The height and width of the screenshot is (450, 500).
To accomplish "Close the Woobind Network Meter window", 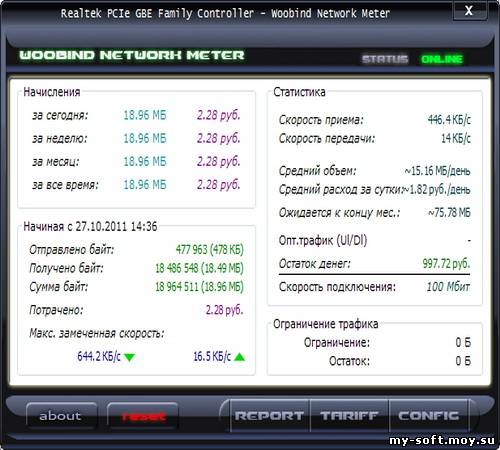I will tap(469, 11).
